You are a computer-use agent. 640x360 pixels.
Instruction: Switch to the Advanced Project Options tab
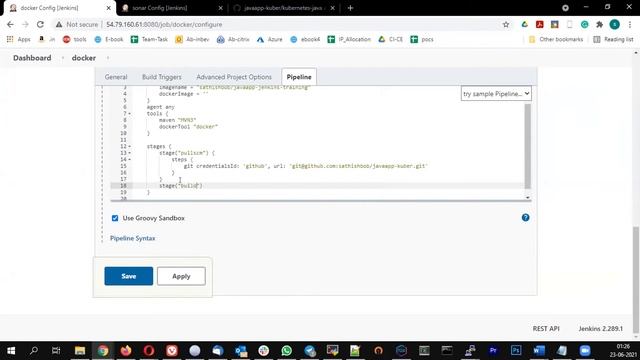click(x=234, y=77)
